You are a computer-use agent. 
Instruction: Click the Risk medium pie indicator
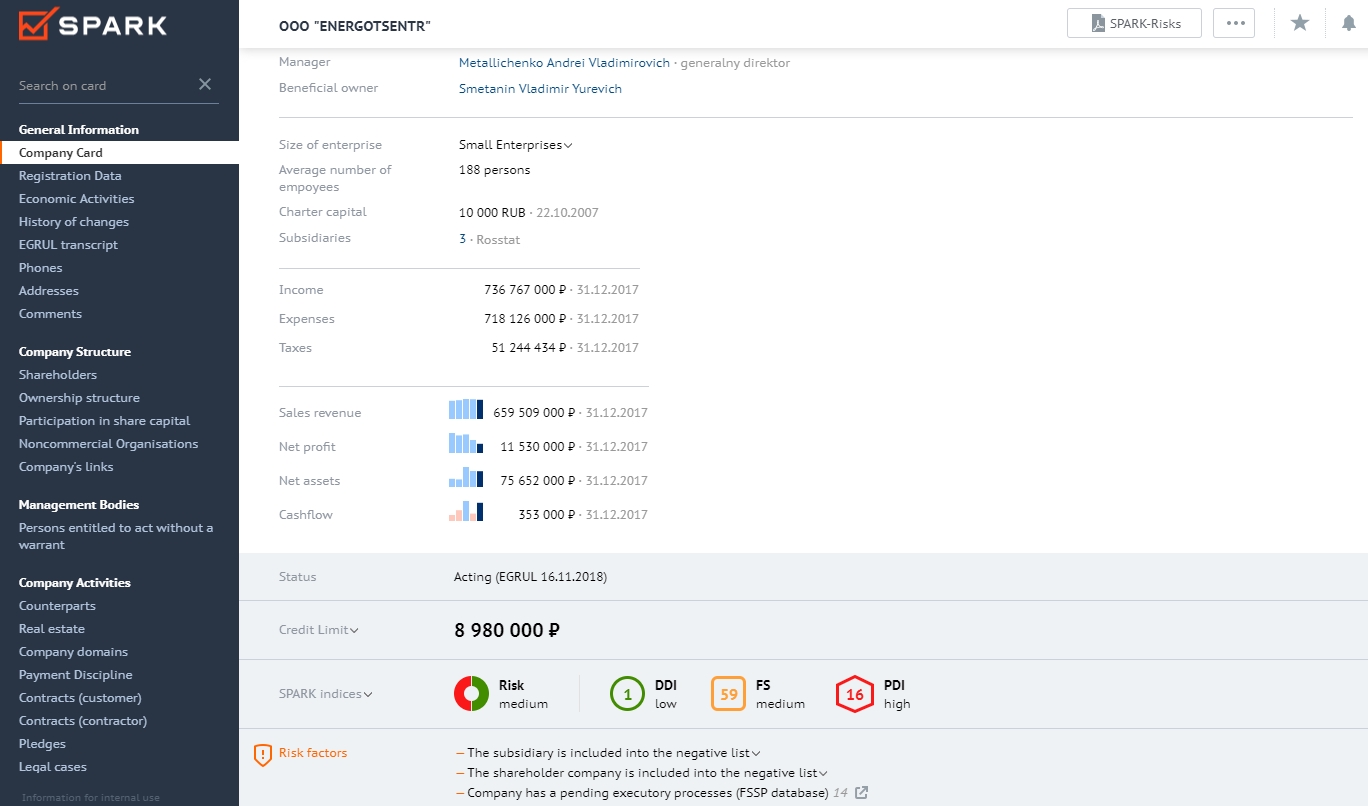click(471, 694)
